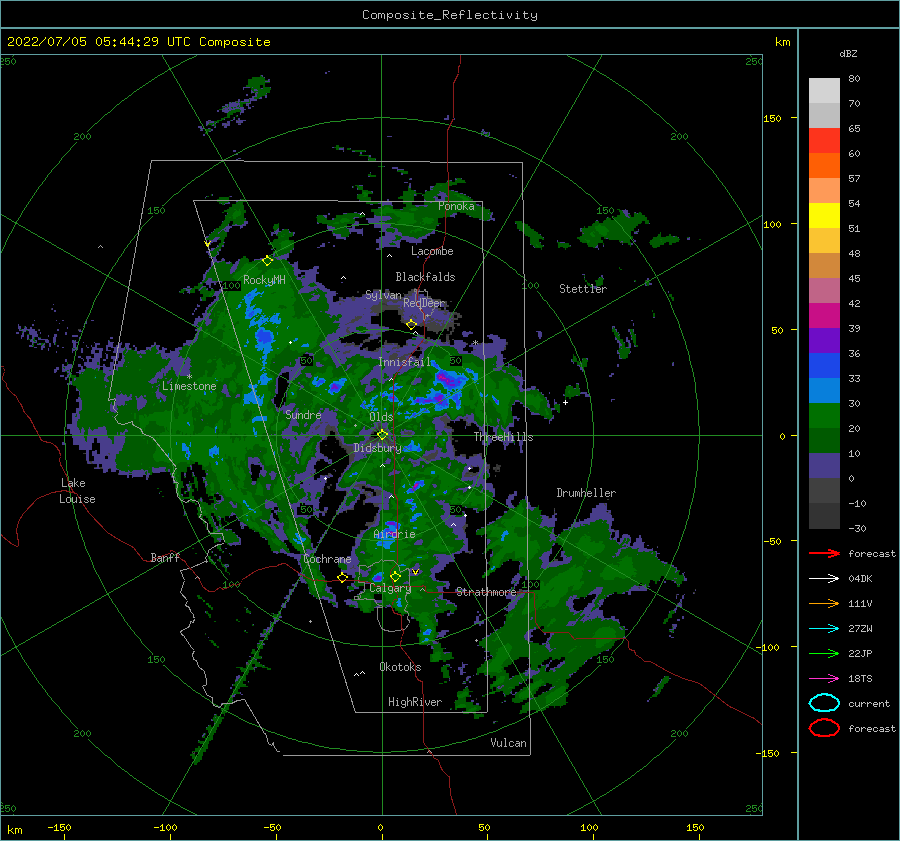Click the Innisfail city label
900x841 pixels.
[404, 362]
